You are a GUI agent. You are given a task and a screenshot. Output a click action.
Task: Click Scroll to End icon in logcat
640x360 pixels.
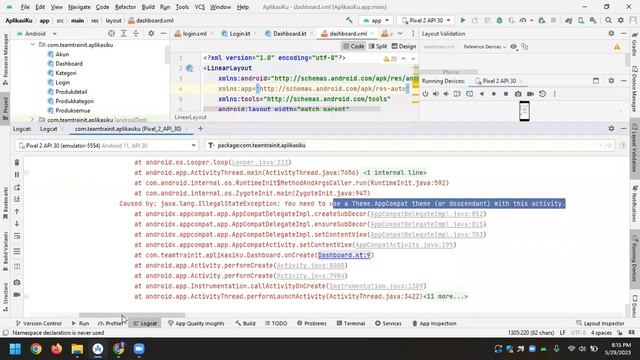tap(17, 199)
